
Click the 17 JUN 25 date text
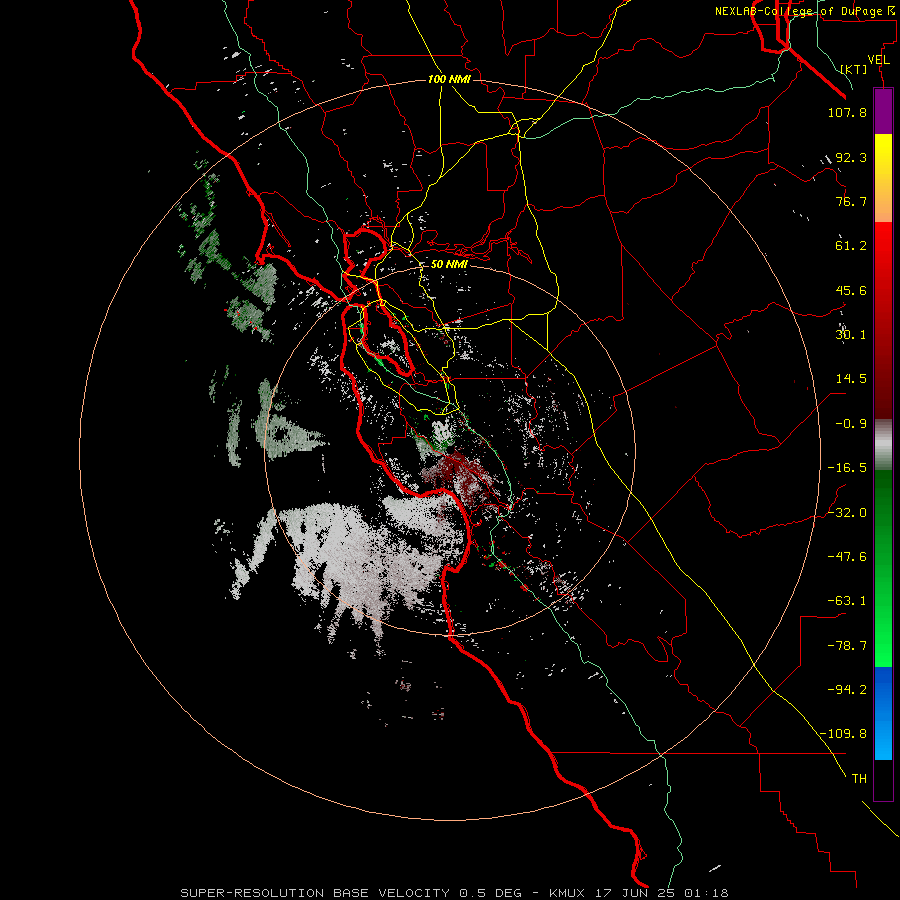pyautogui.click(x=636, y=893)
